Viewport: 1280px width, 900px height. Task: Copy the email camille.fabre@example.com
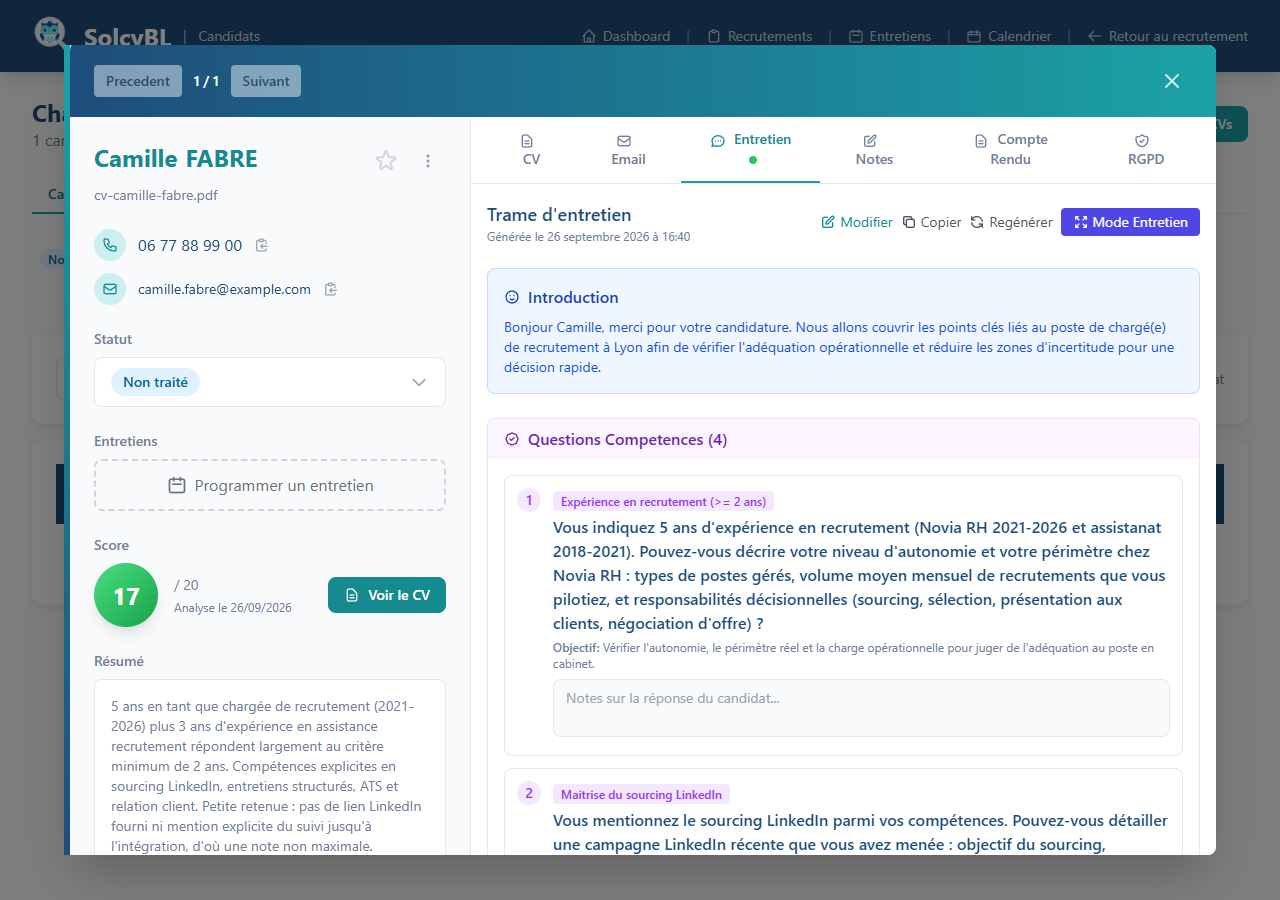[331, 289]
